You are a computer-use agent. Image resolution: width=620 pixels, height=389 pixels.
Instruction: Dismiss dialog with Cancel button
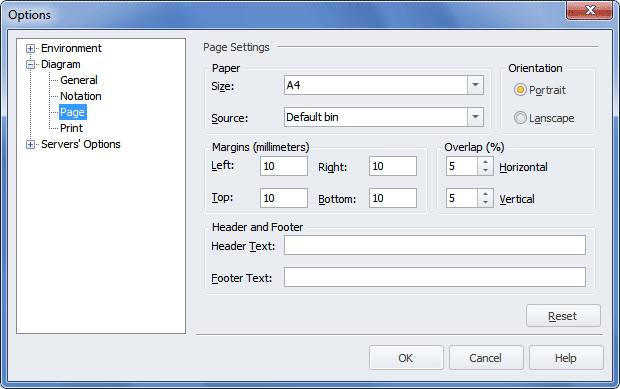[x=486, y=358]
